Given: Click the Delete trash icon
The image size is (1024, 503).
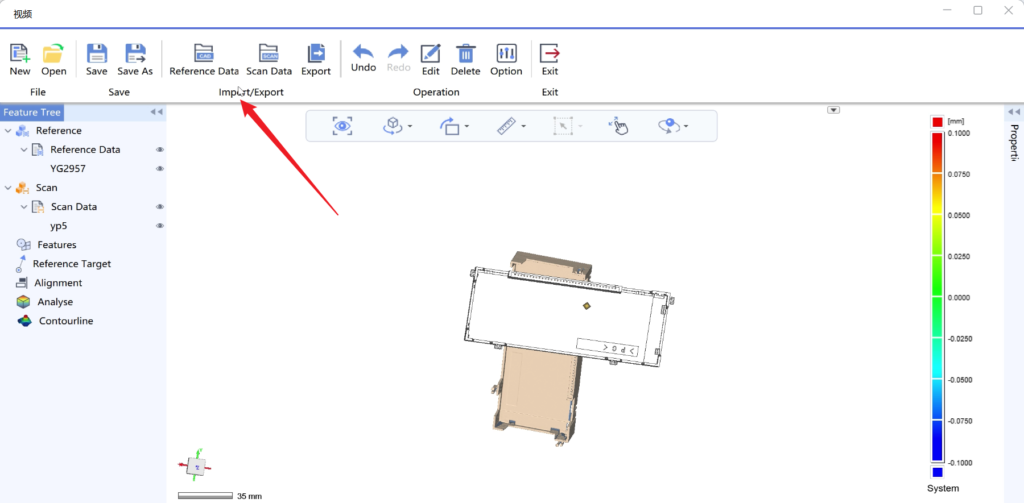Looking at the screenshot, I should pos(466,53).
